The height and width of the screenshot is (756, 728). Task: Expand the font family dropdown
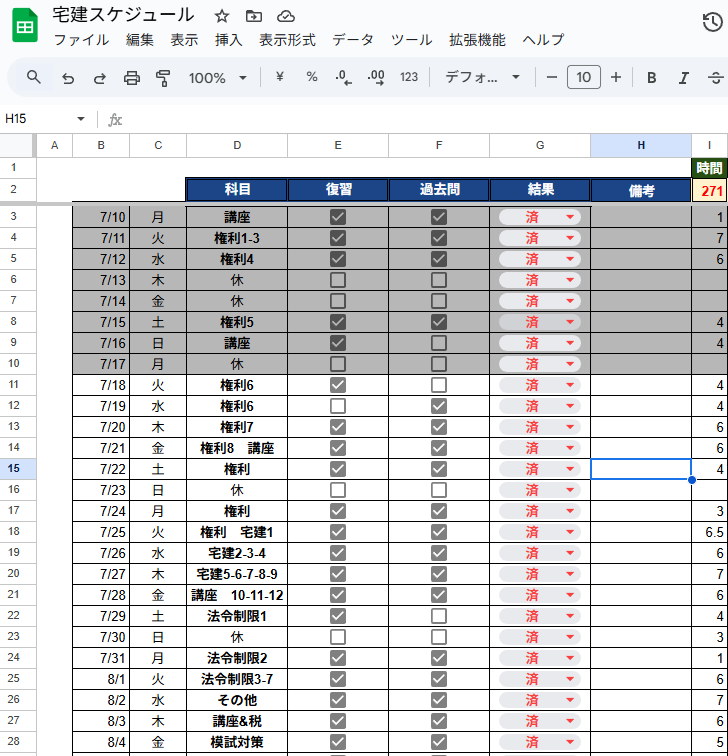pyautogui.click(x=483, y=78)
